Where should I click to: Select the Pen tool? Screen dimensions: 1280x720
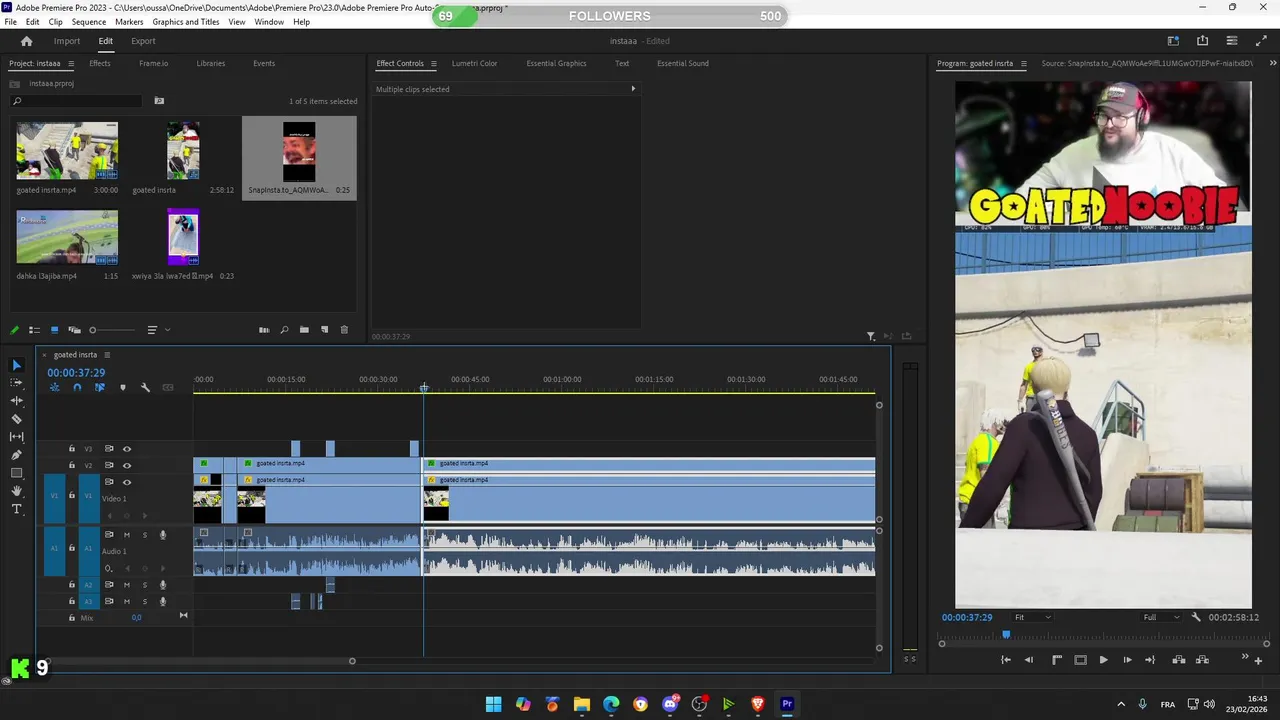pyautogui.click(x=16, y=455)
